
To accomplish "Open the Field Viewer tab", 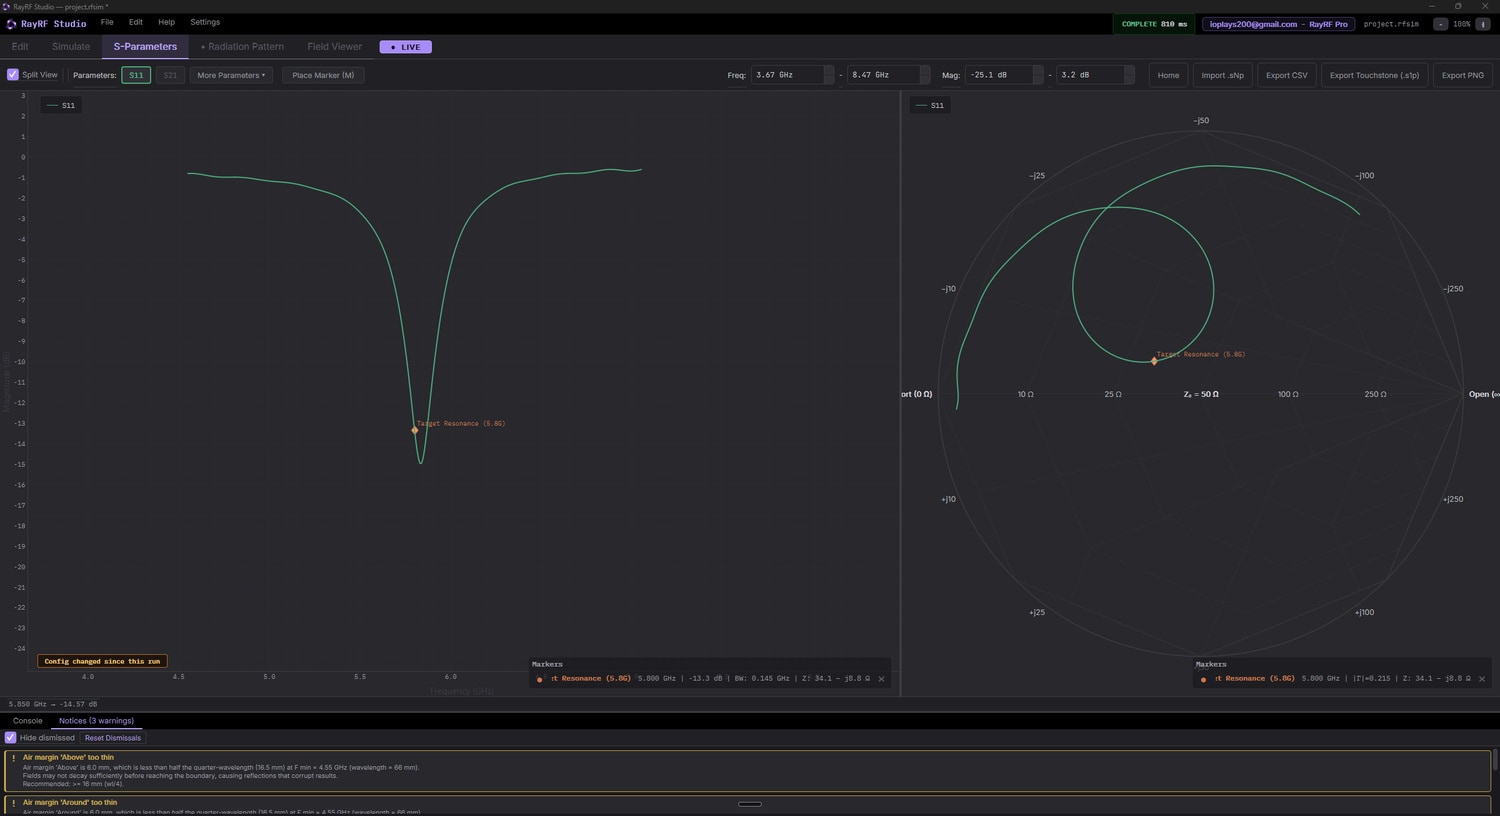I will (334, 47).
